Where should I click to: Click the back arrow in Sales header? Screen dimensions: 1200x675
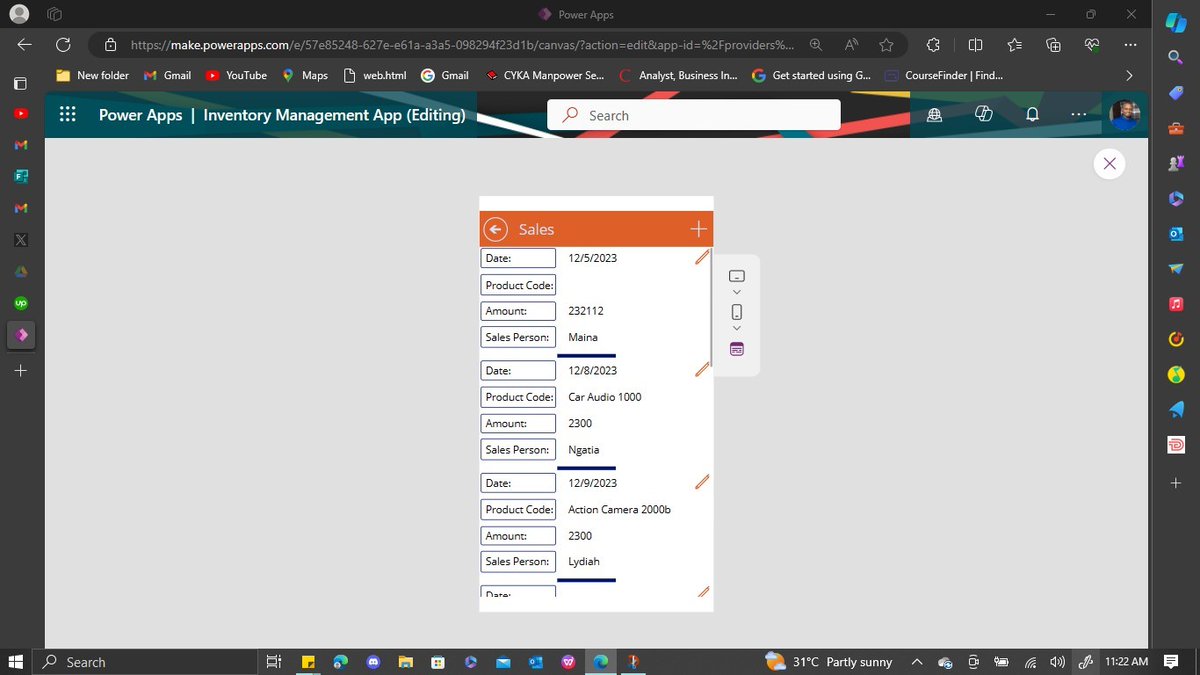click(x=495, y=229)
